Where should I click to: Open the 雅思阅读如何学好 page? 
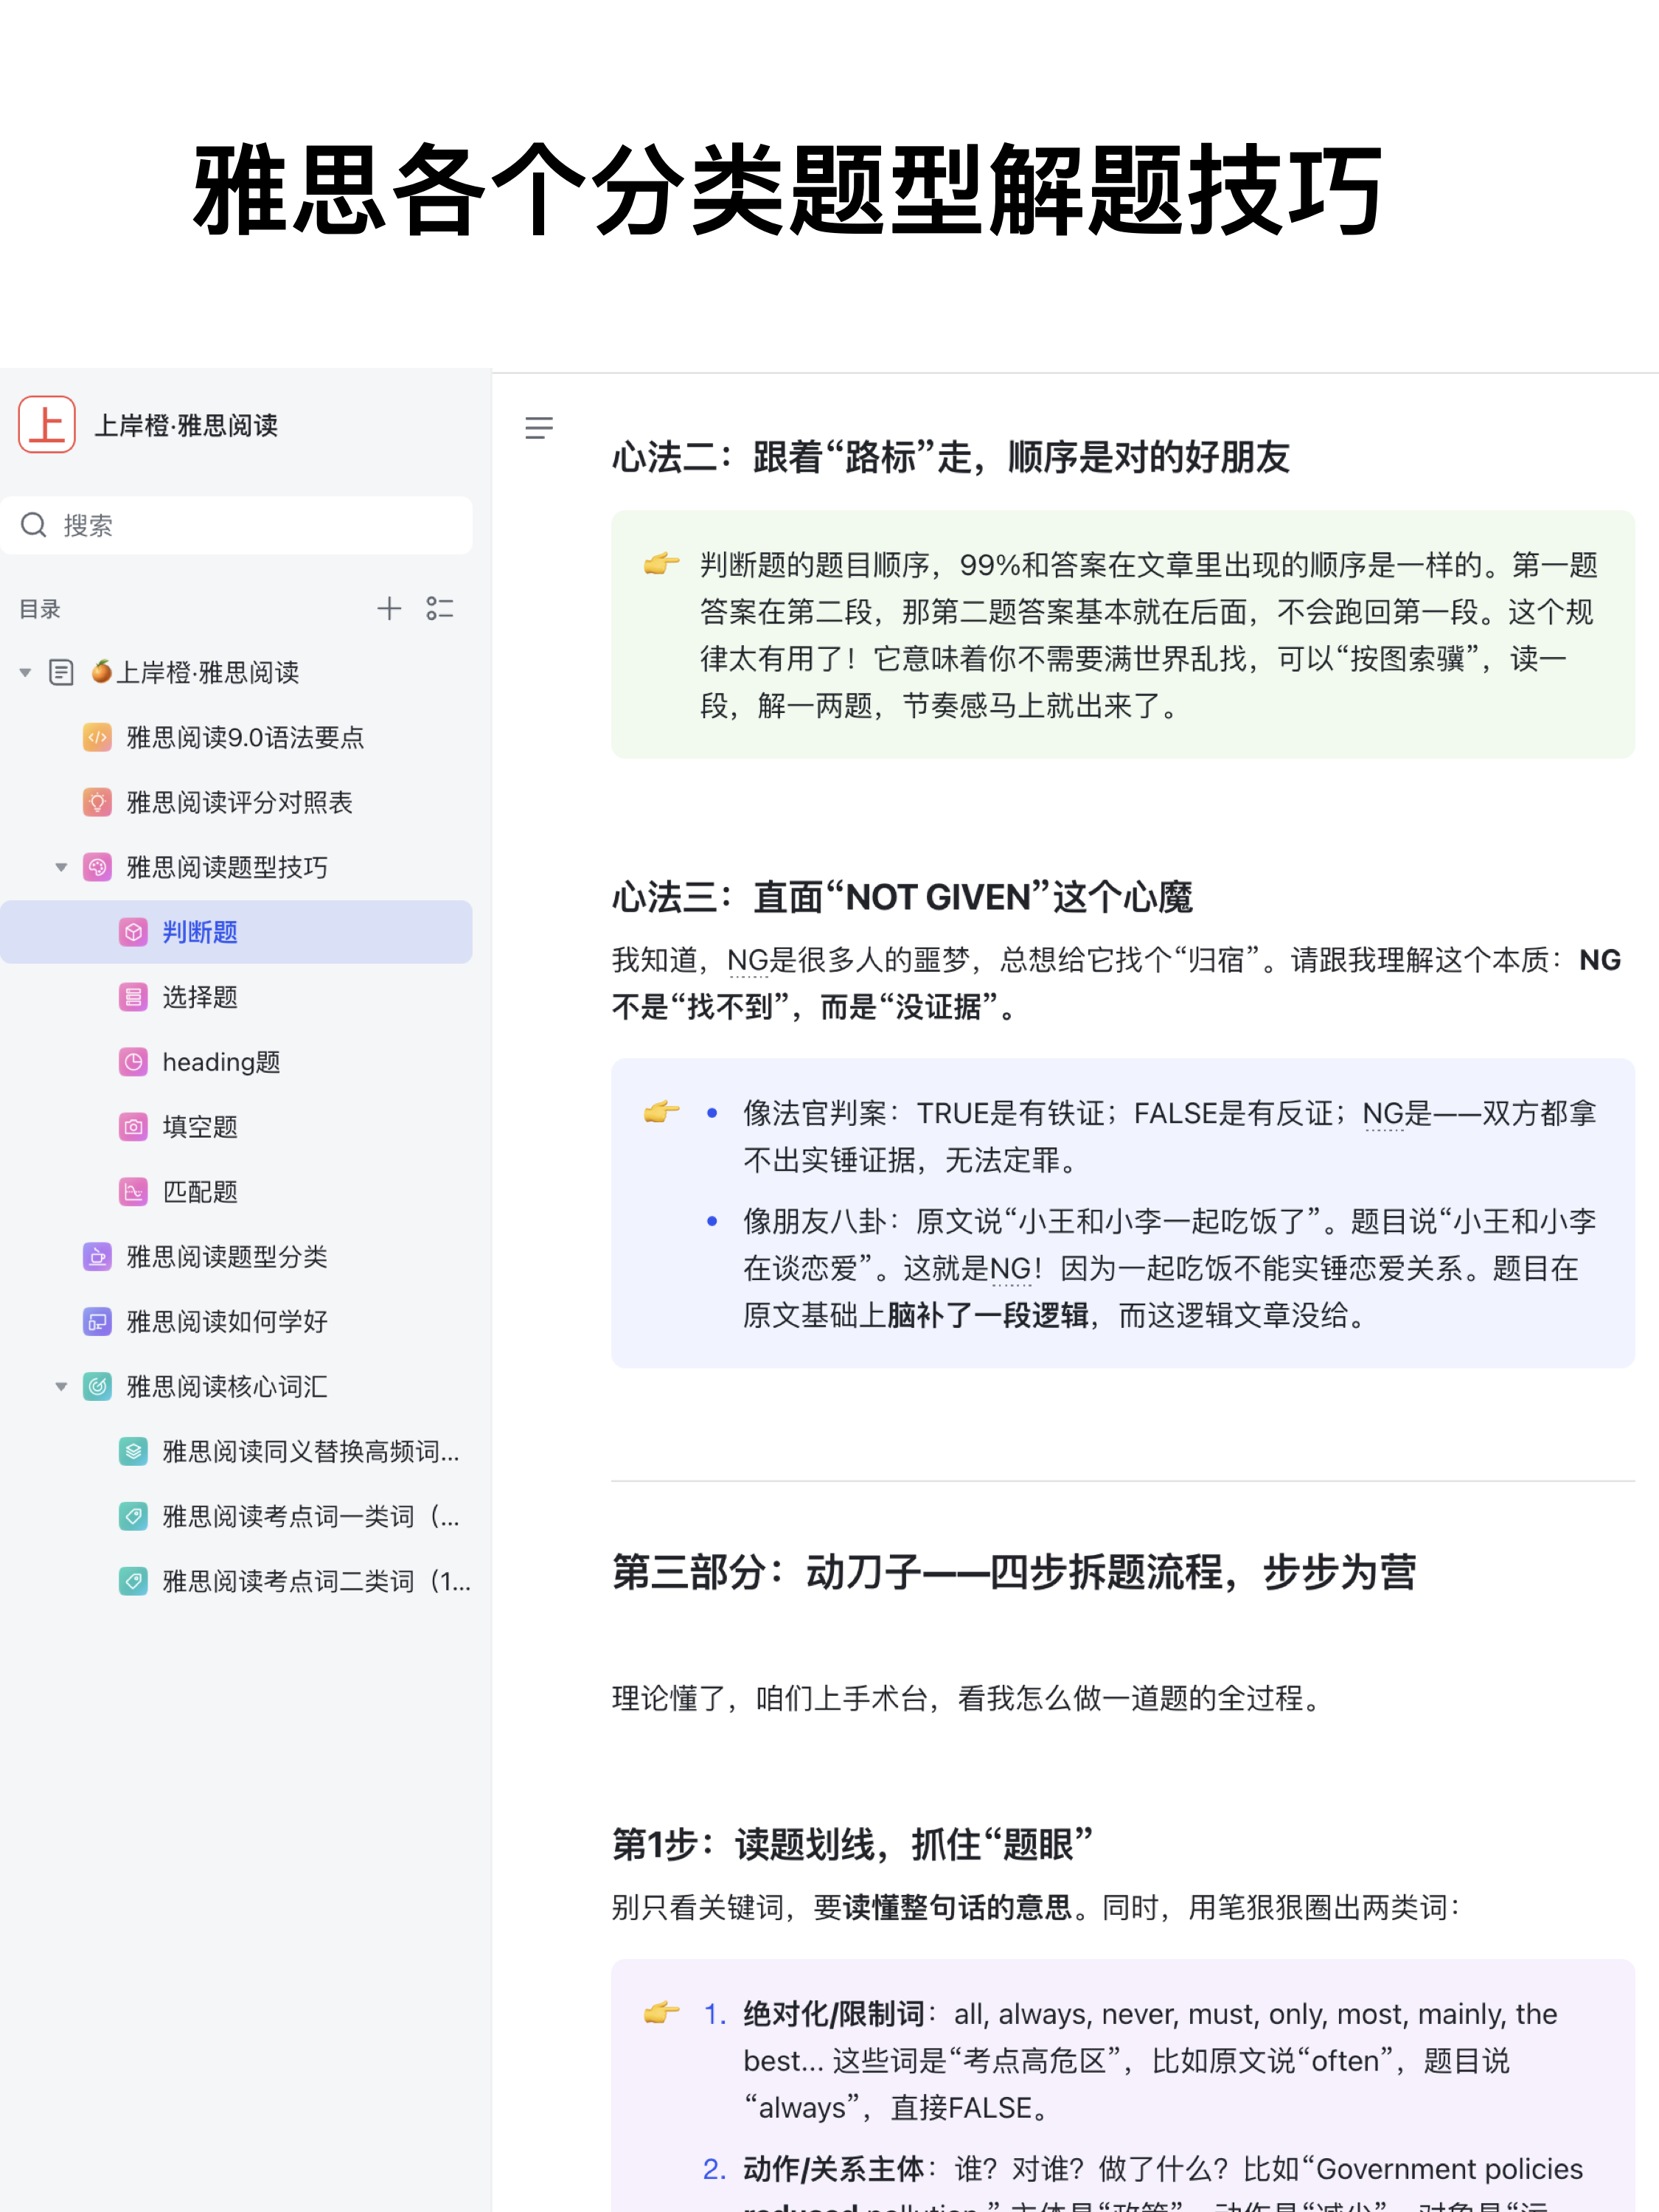point(225,1321)
